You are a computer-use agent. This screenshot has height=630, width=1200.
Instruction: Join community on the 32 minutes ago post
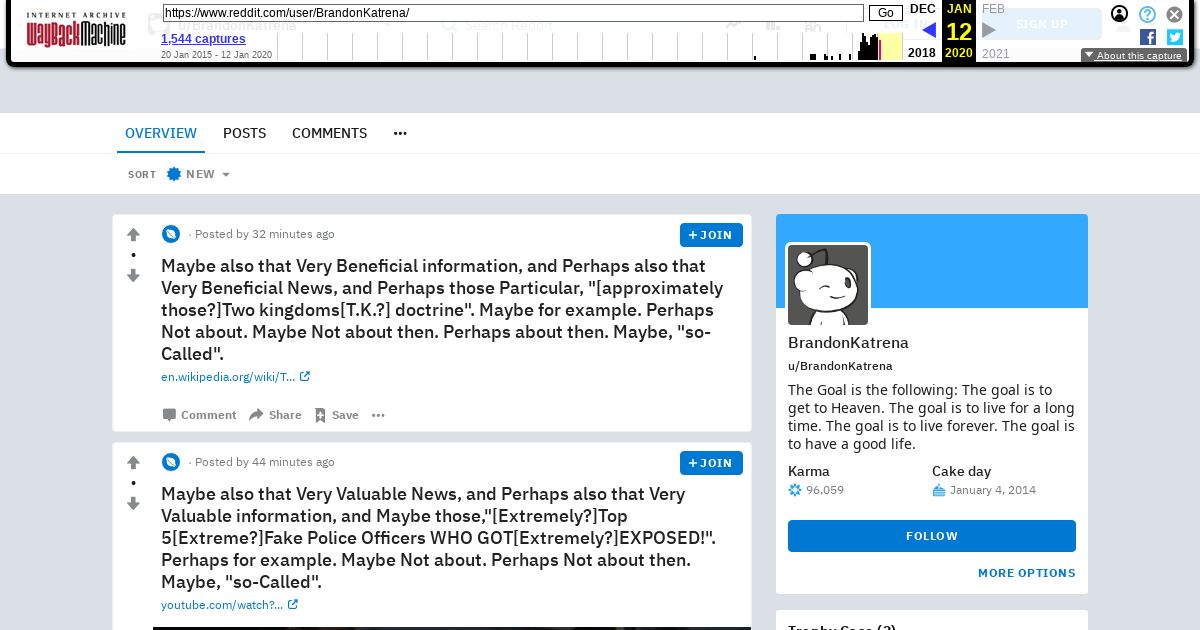pos(711,235)
